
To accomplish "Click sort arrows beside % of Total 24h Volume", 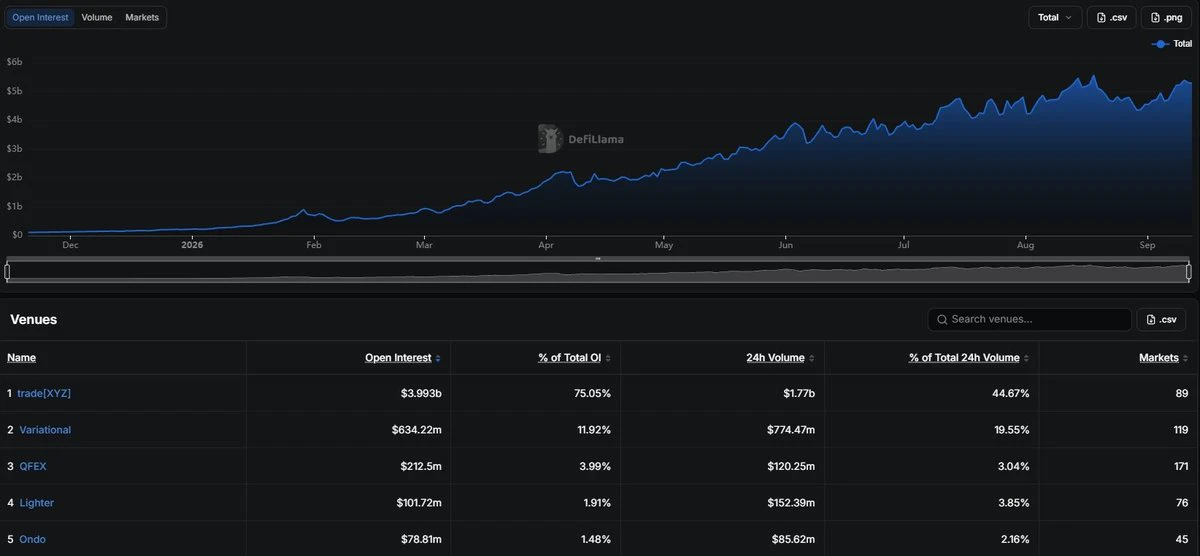I will pos(1026,358).
